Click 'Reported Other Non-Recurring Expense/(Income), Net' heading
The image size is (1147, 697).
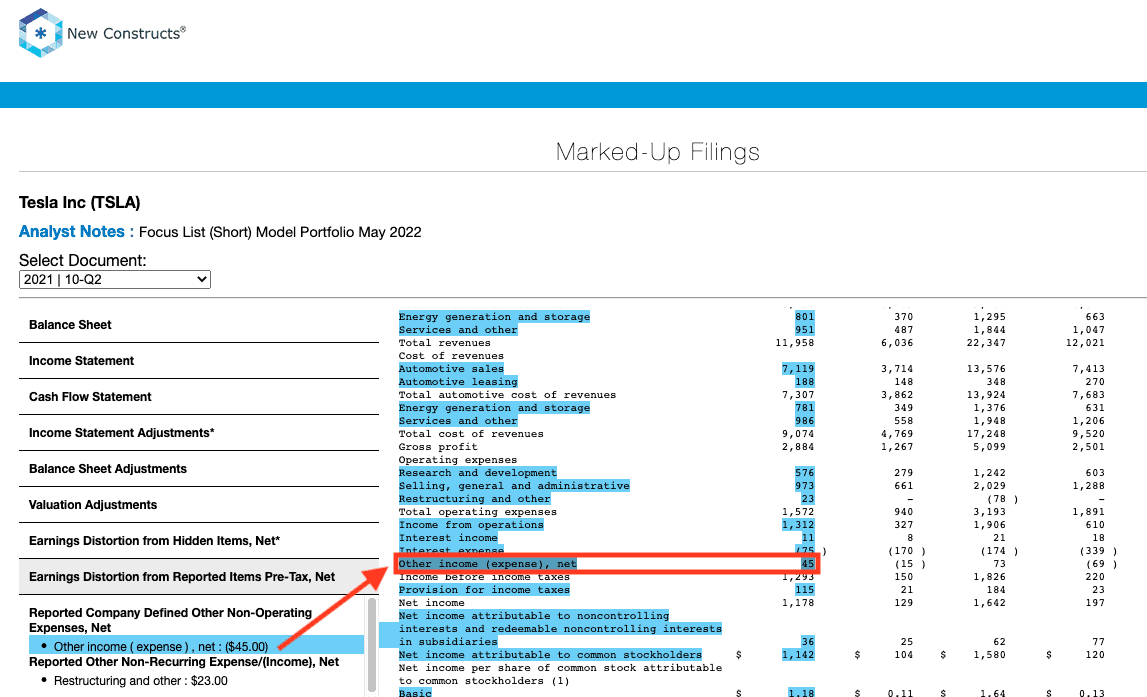184,662
